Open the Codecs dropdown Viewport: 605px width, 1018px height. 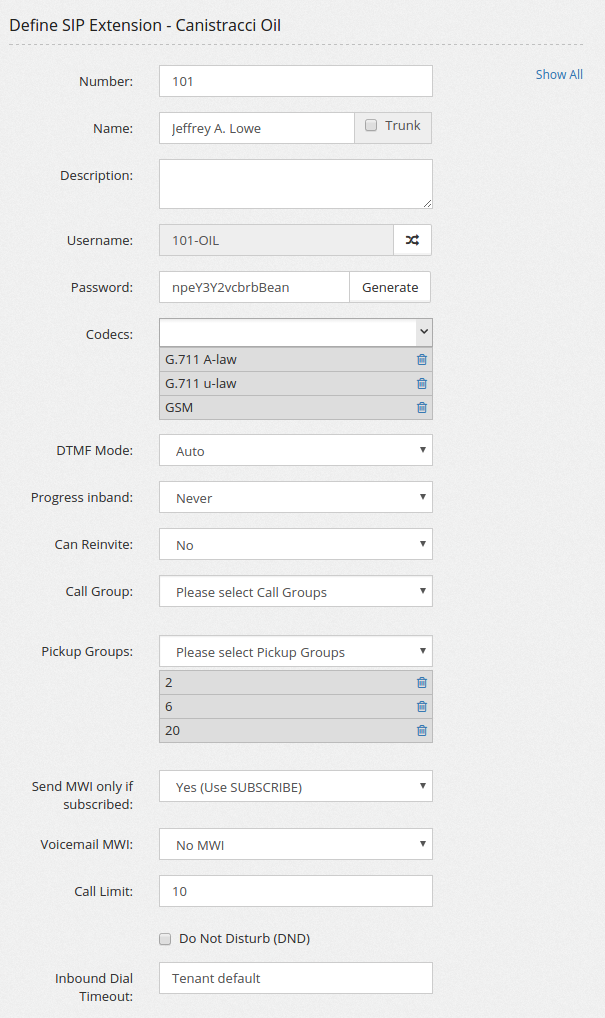tap(295, 332)
